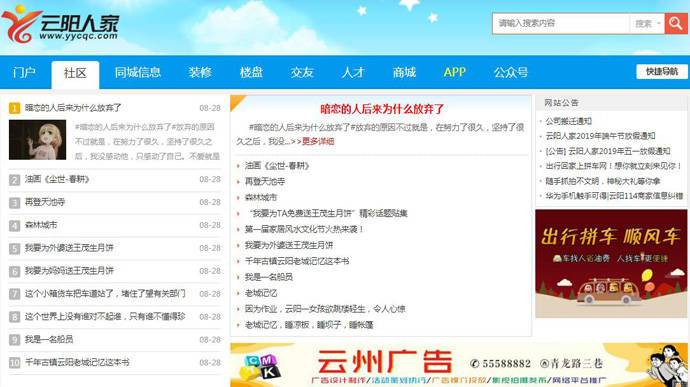
Task: Click the 出行拼车 顺风车 carpool banner
Action: click(x=611, y=264)
